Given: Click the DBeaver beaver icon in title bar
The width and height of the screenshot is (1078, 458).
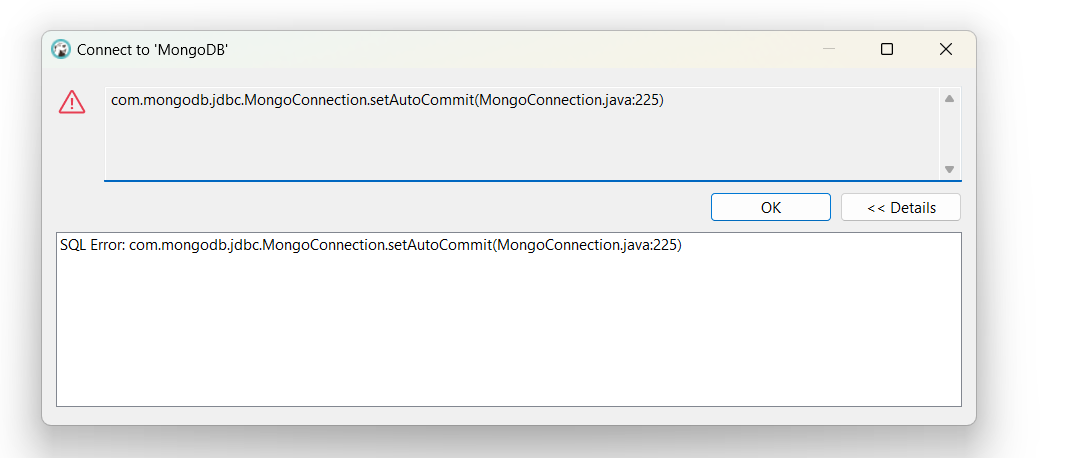Looking at the screenshot, I should click(x=61, y=49).
